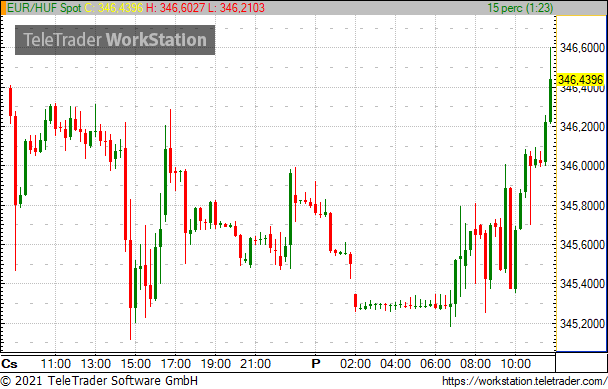Click the yellow 346,4396 current price tag

(580, 80)
